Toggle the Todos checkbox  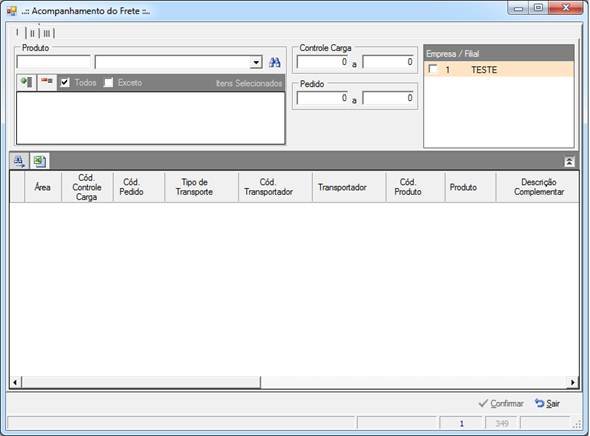click(x=65, y=82)
